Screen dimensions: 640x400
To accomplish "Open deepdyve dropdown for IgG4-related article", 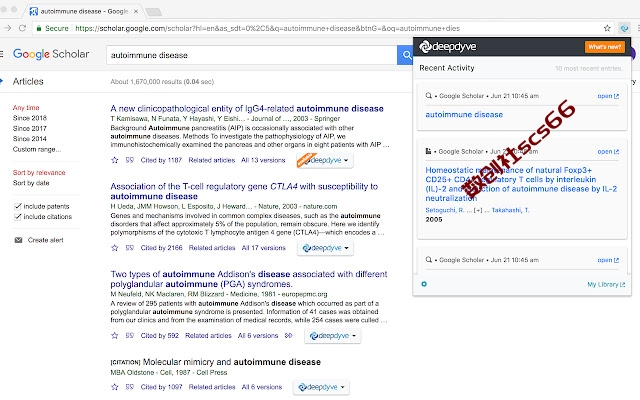I will point(325,160).
